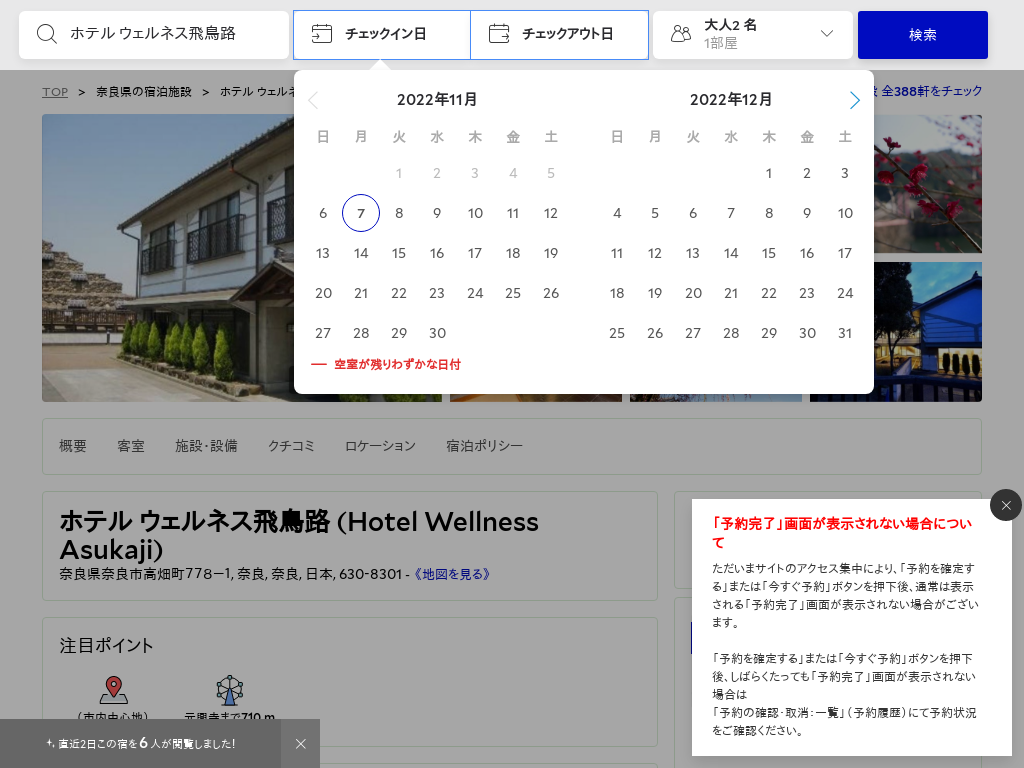Dismiss the recent viewers notification bar
The image size is (1024, 768).
point(300,744)
